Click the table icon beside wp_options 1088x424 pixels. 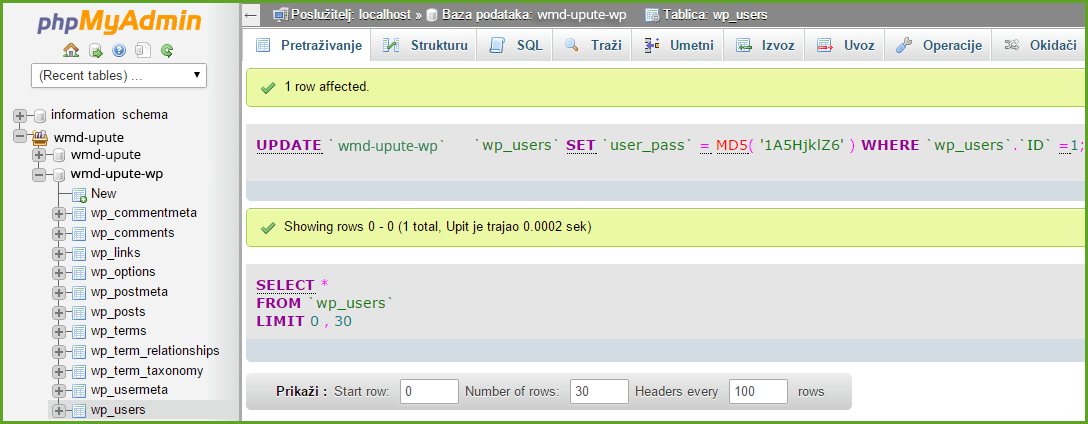[79, 273]
